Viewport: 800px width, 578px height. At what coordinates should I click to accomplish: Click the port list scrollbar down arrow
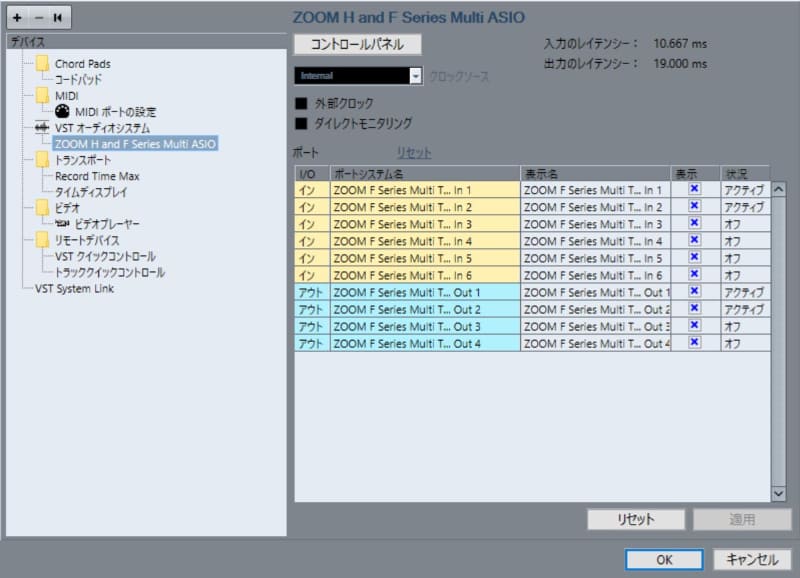coord(781,492)
